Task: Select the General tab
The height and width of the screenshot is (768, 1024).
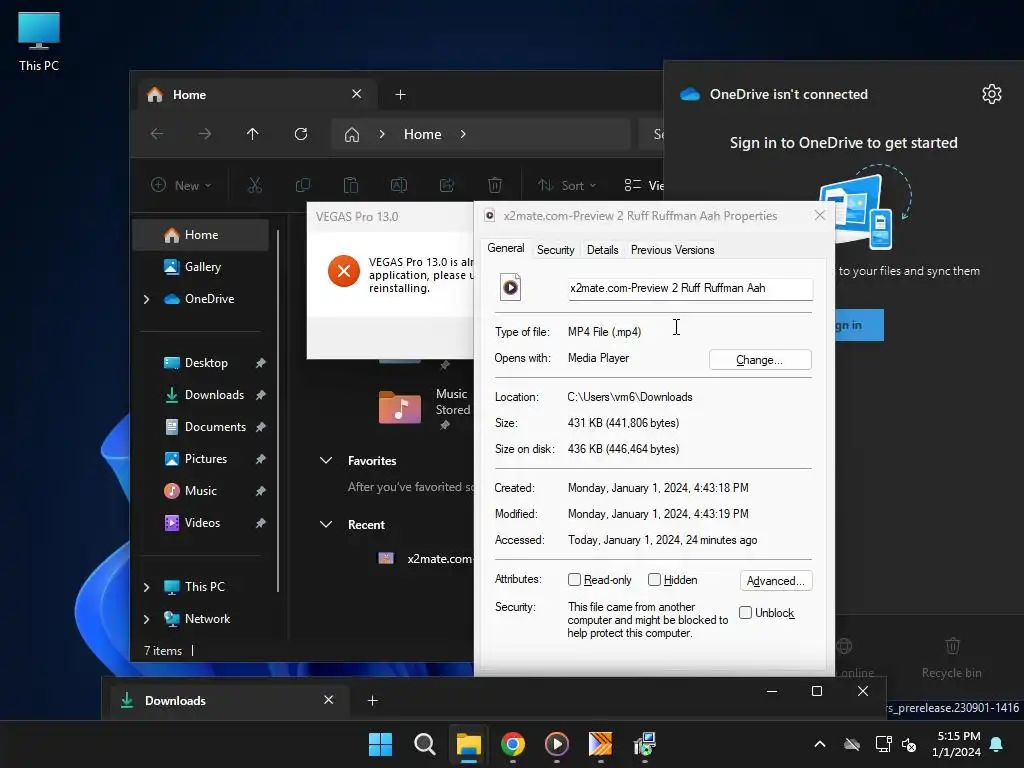Action: coord(505,248)
